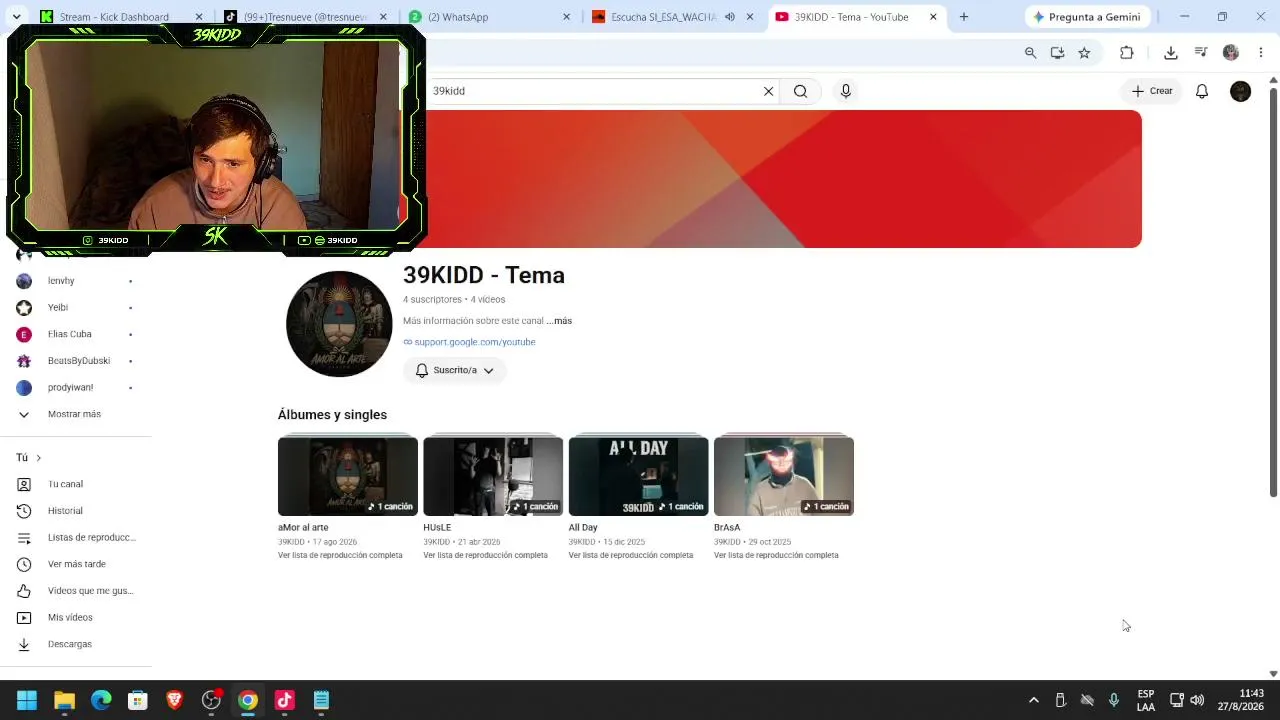The image size is (1280, 720).
Task: Switch to the WhatsApp tab
Action: pyautogui.click(x=490, y=17)
